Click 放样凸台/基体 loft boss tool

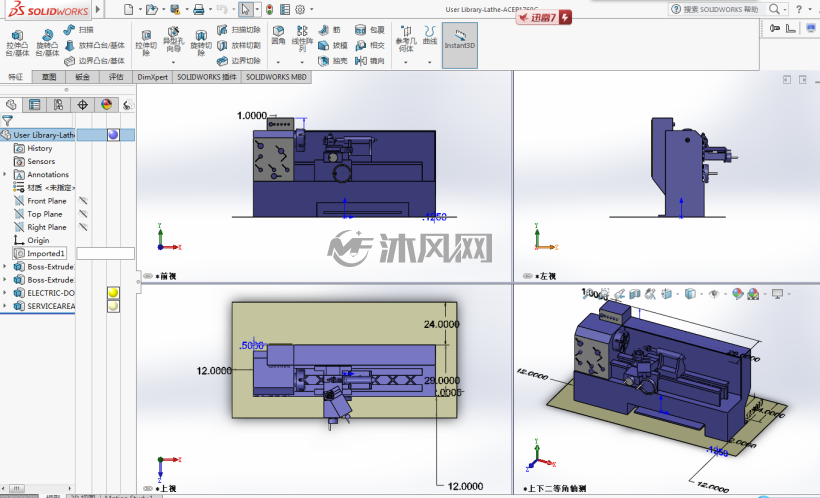pos(95,46)
